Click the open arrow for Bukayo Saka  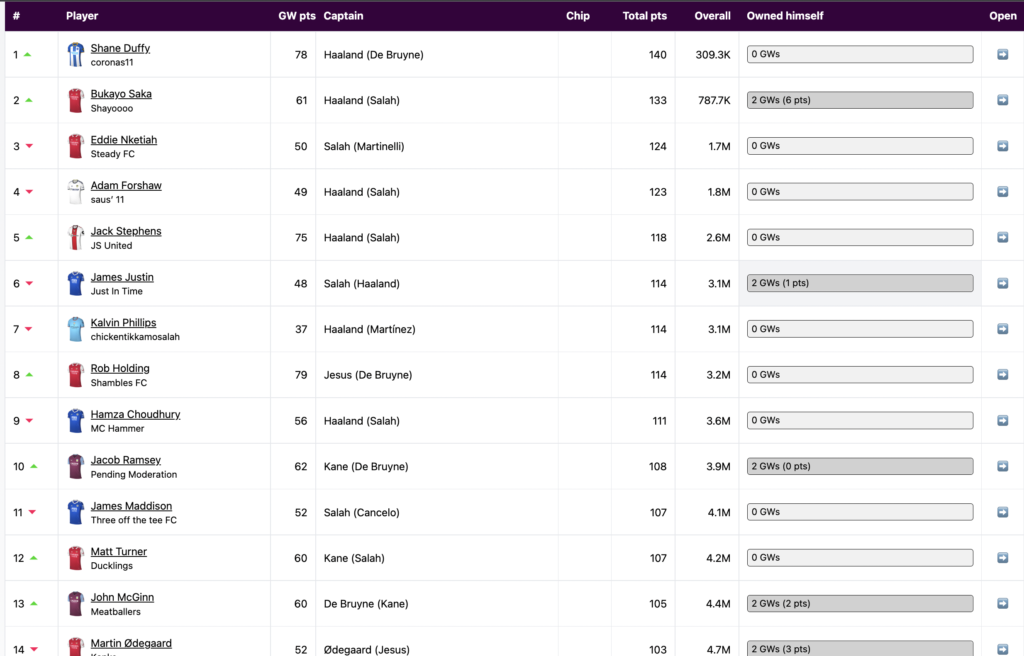point(1002,101)
